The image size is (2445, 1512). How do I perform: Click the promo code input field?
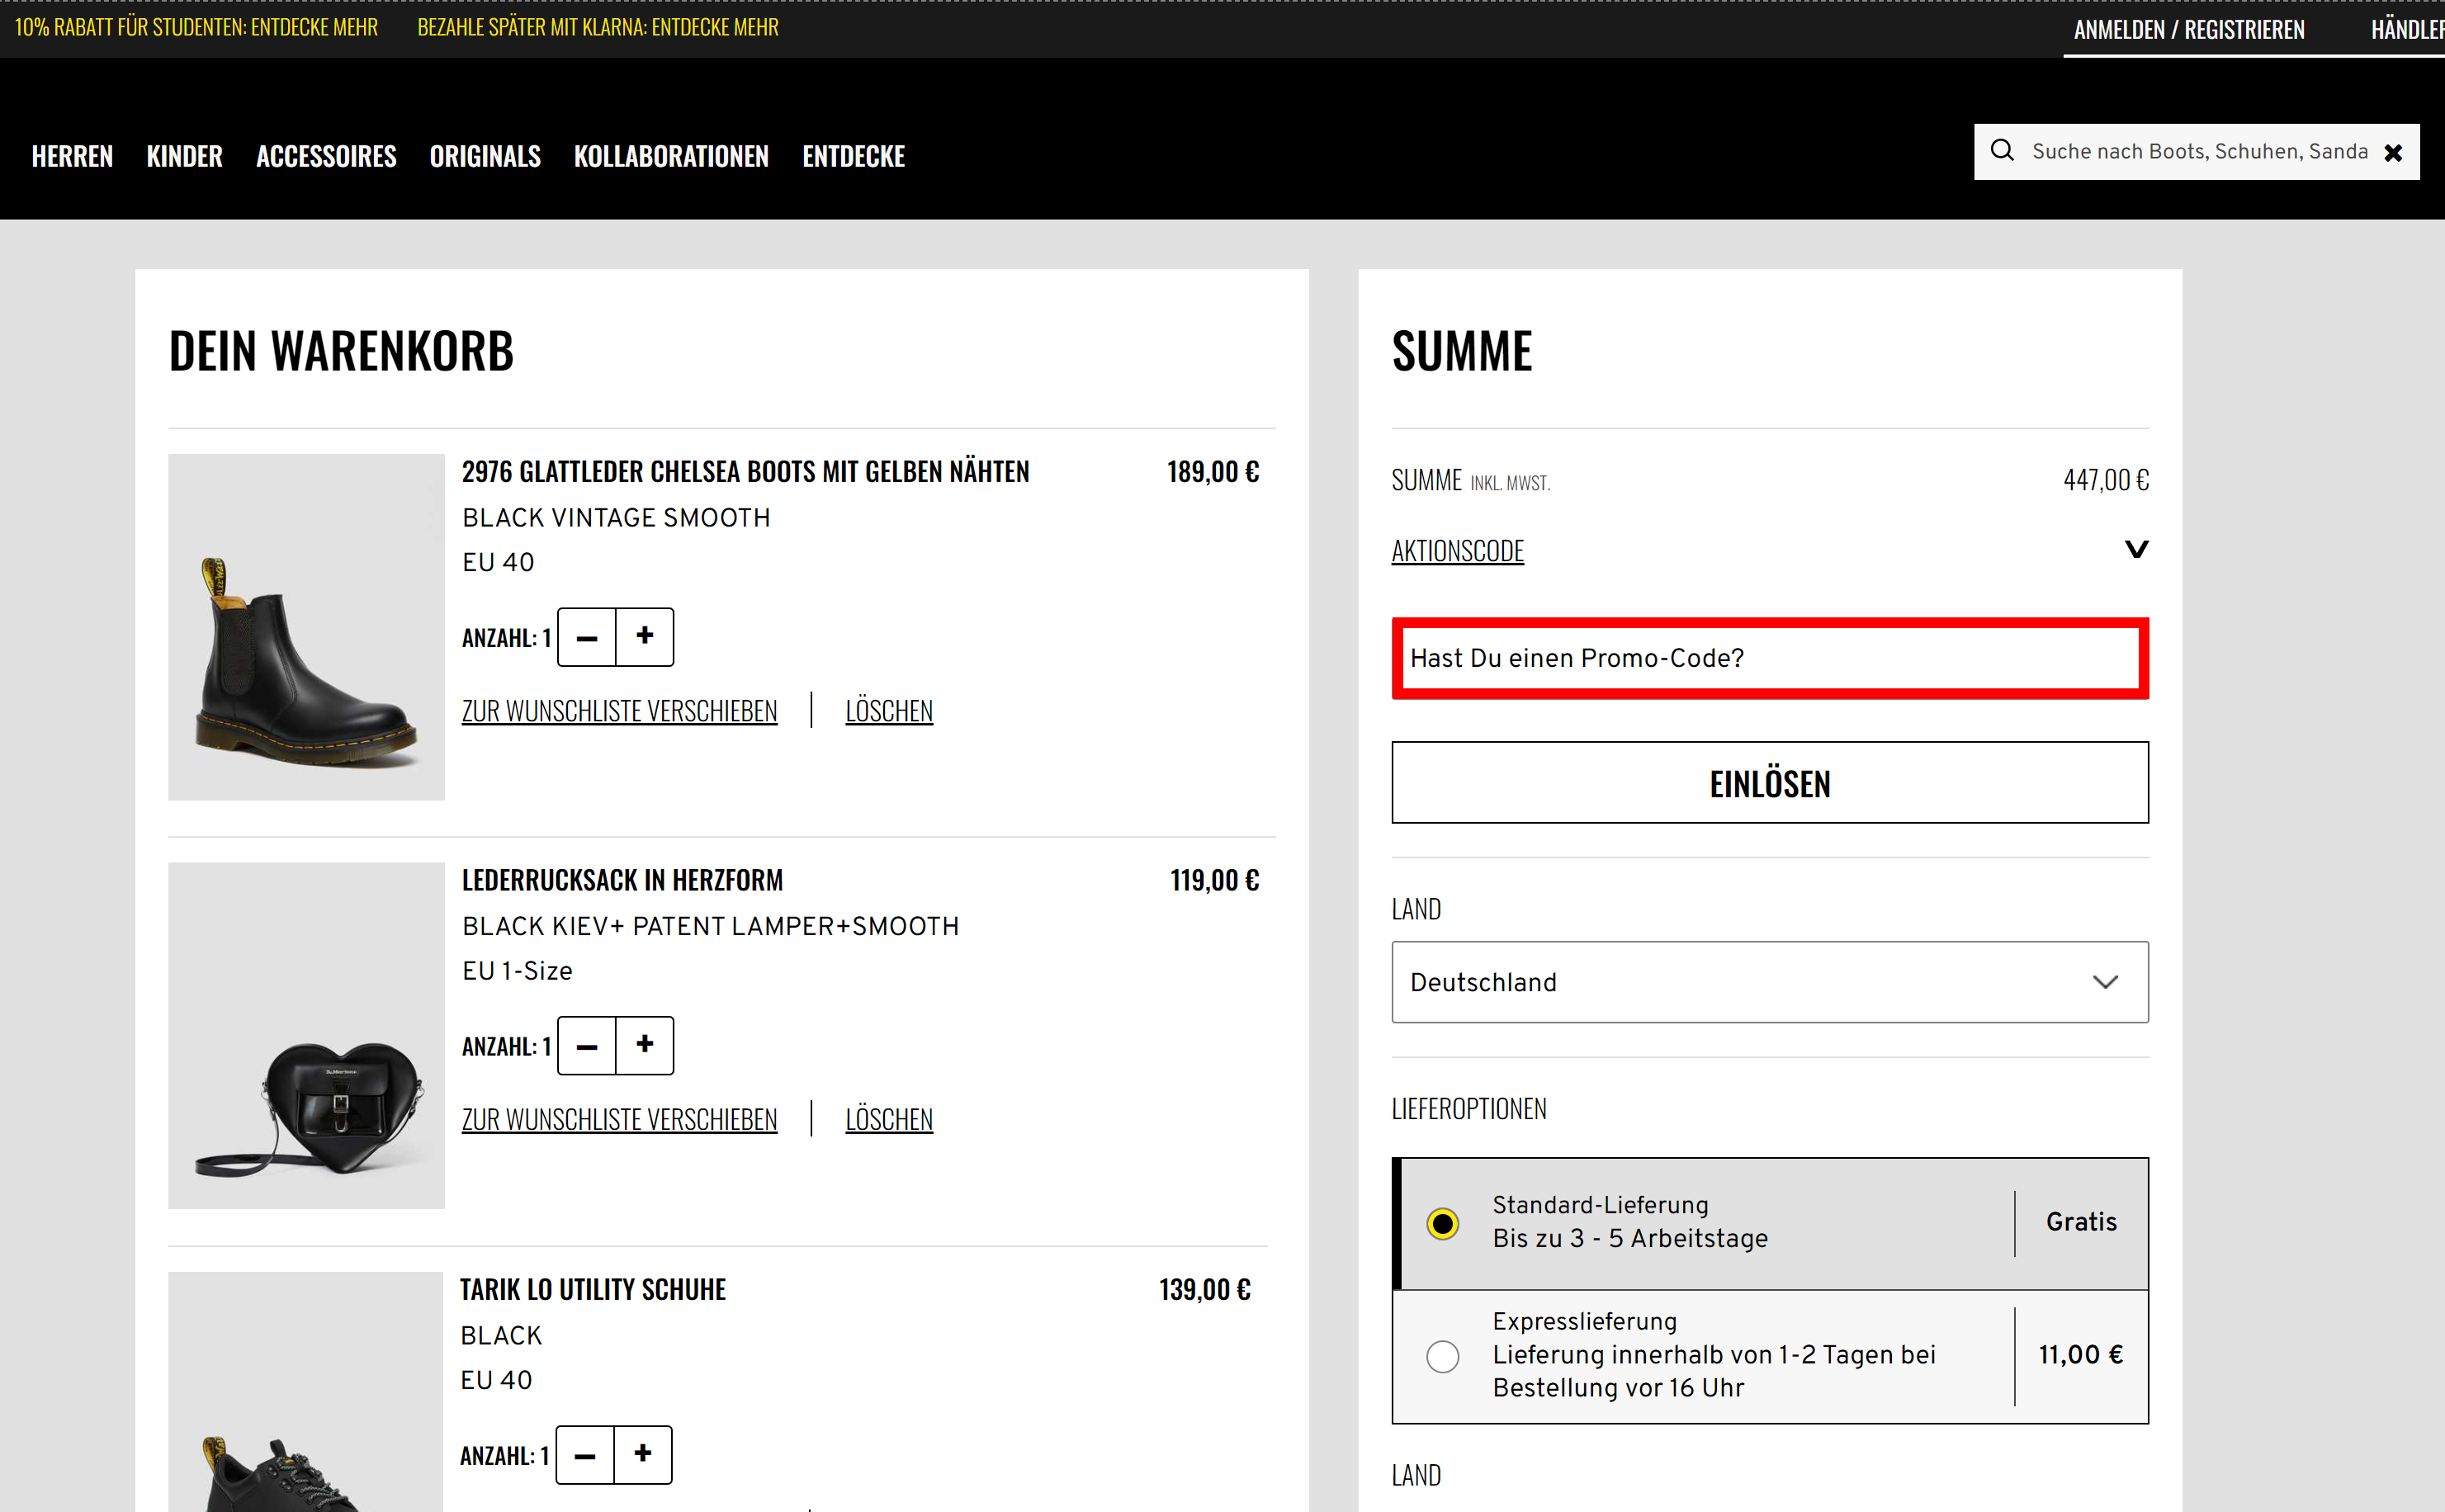(x=1769, y=658)
